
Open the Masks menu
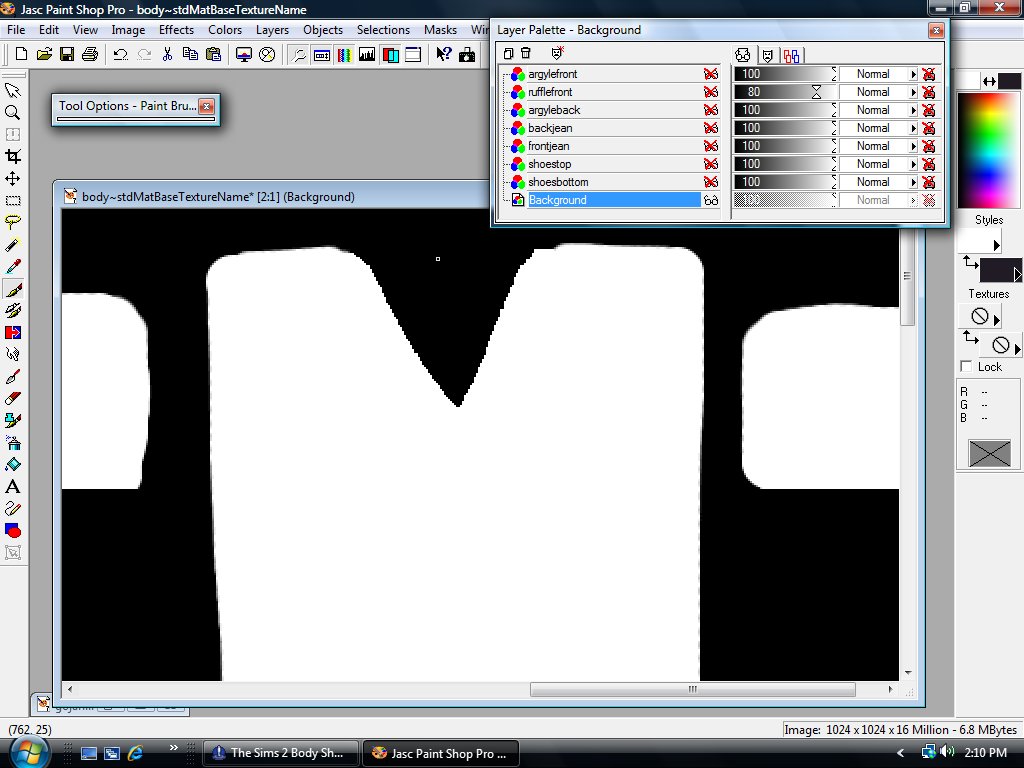[x=440, y=30]
